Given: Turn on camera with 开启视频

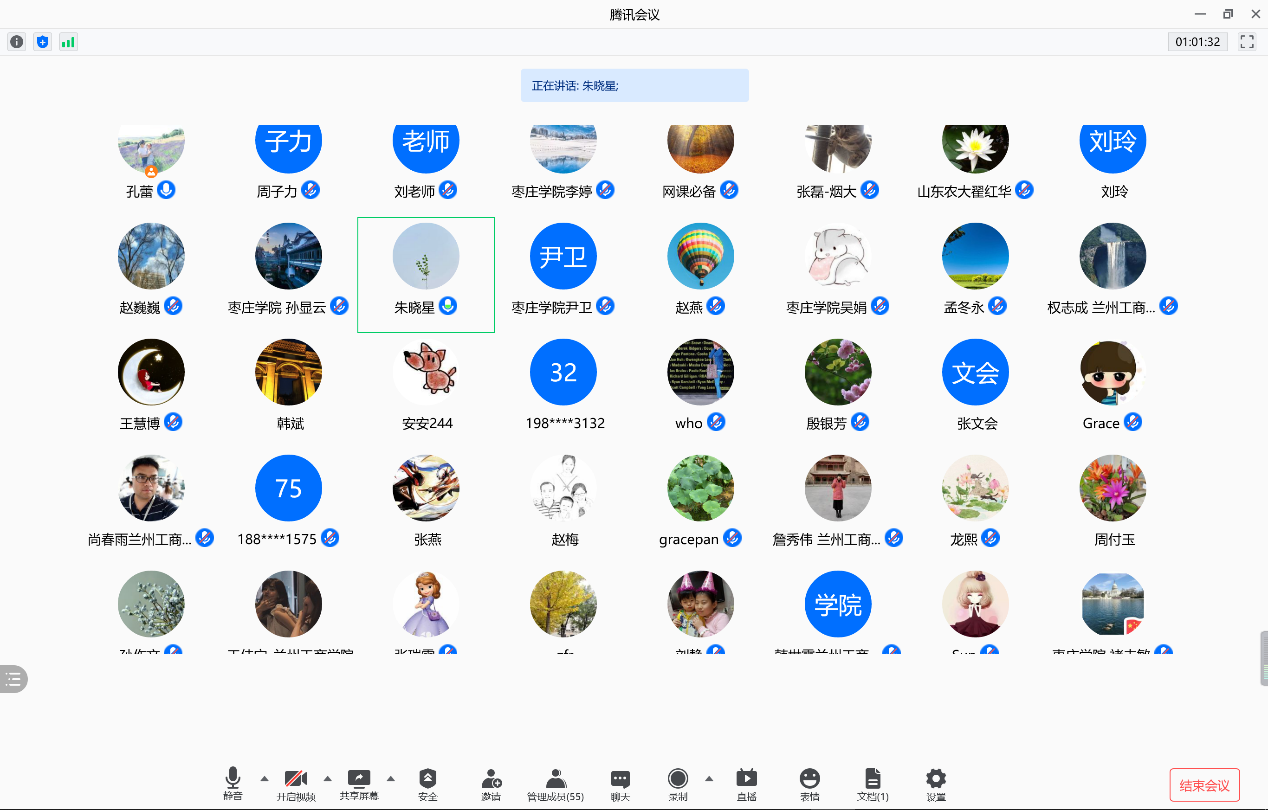Looking at the screenshot, I should pos(296,779).
